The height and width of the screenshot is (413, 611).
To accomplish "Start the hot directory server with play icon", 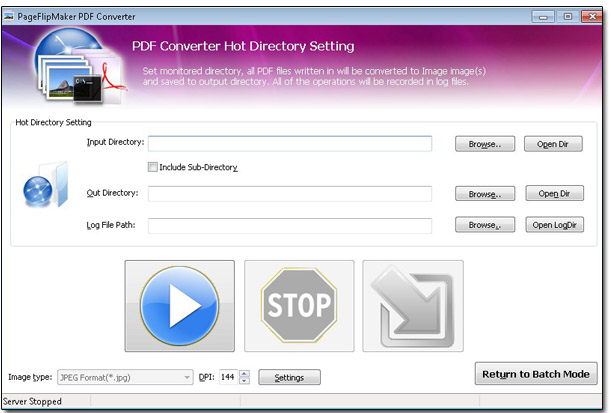I will pos(180,306).
